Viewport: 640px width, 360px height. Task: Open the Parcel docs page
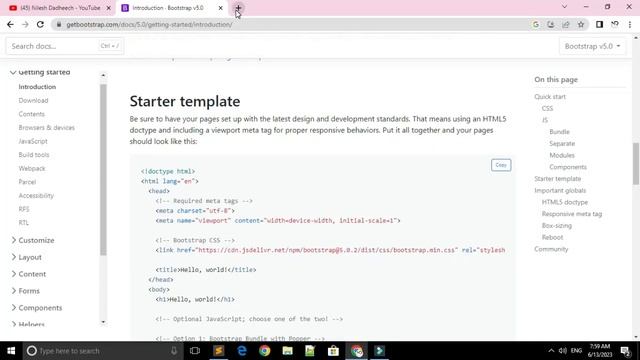[x=27, y=182]
